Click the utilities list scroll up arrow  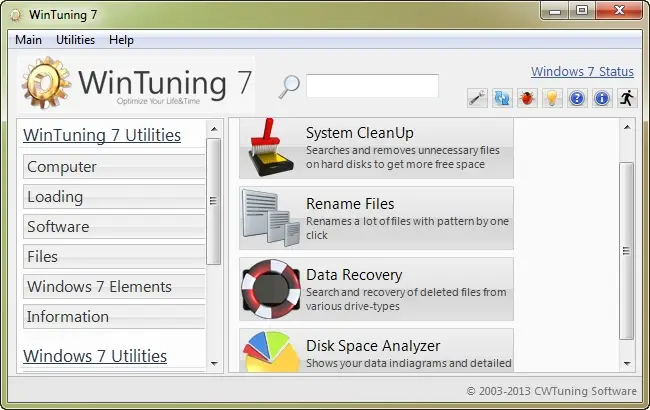[x=627, y=127]
